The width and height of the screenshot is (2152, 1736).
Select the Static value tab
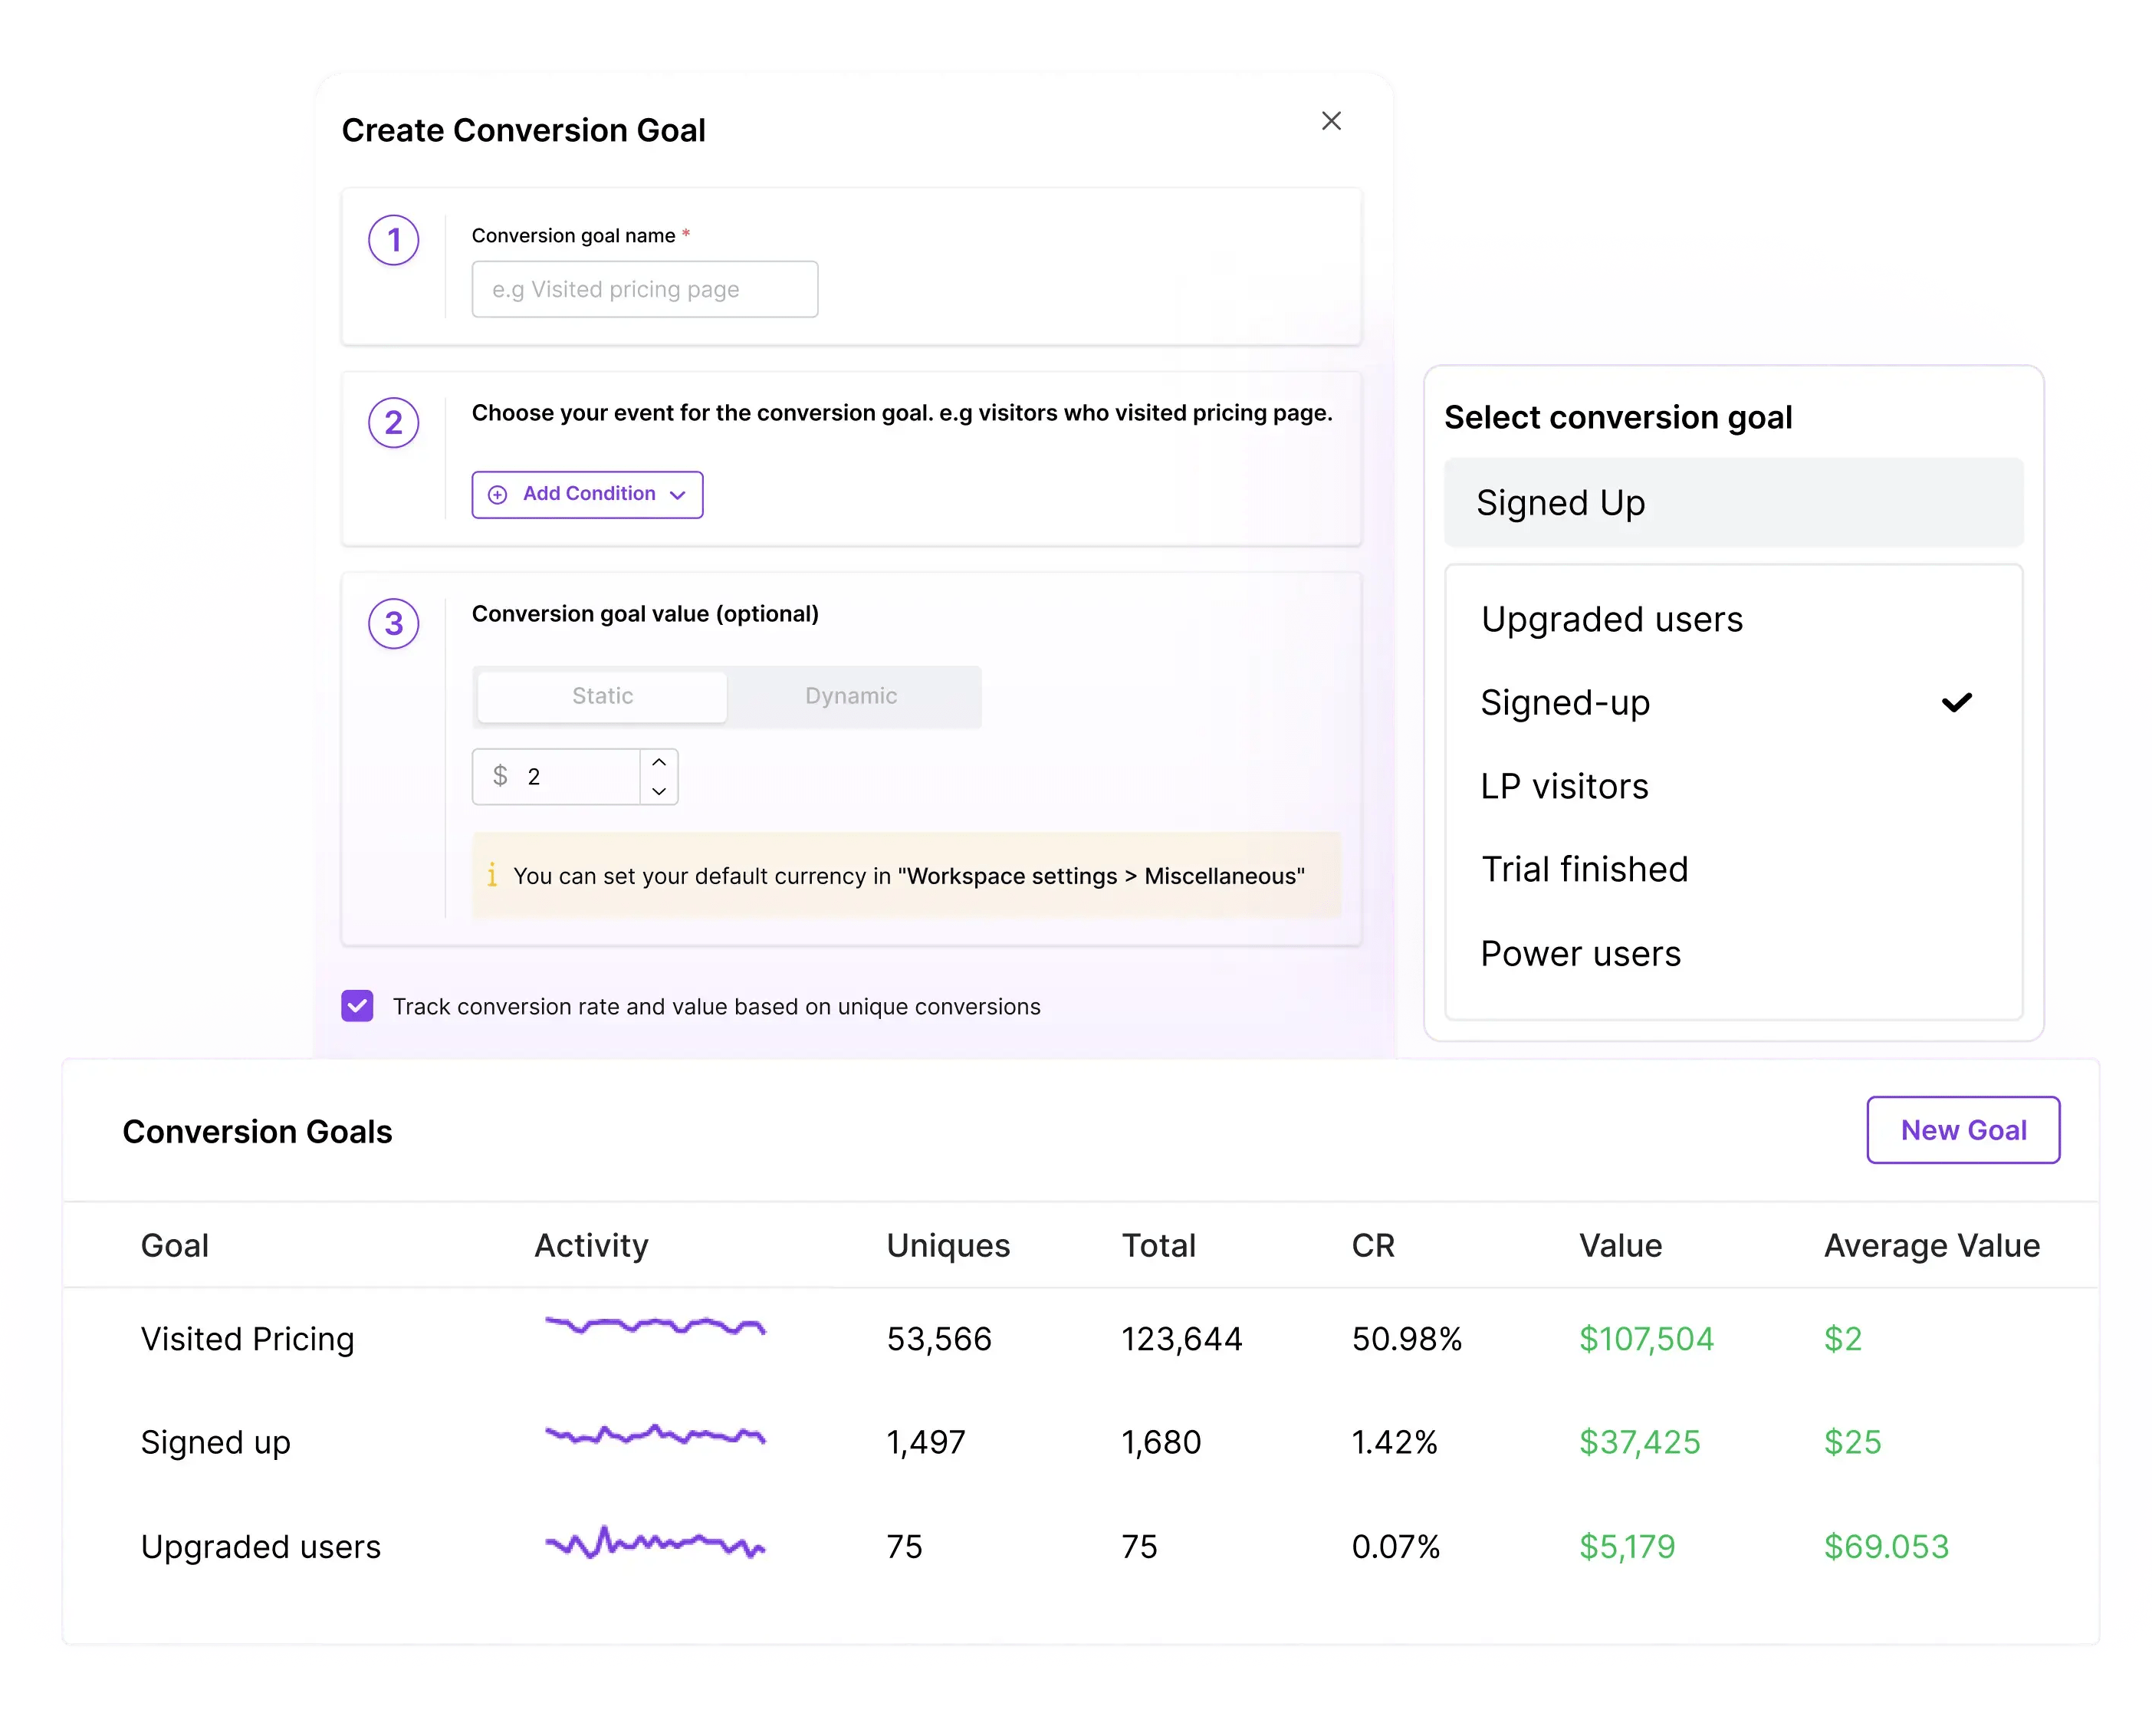[x=602, y=696]
